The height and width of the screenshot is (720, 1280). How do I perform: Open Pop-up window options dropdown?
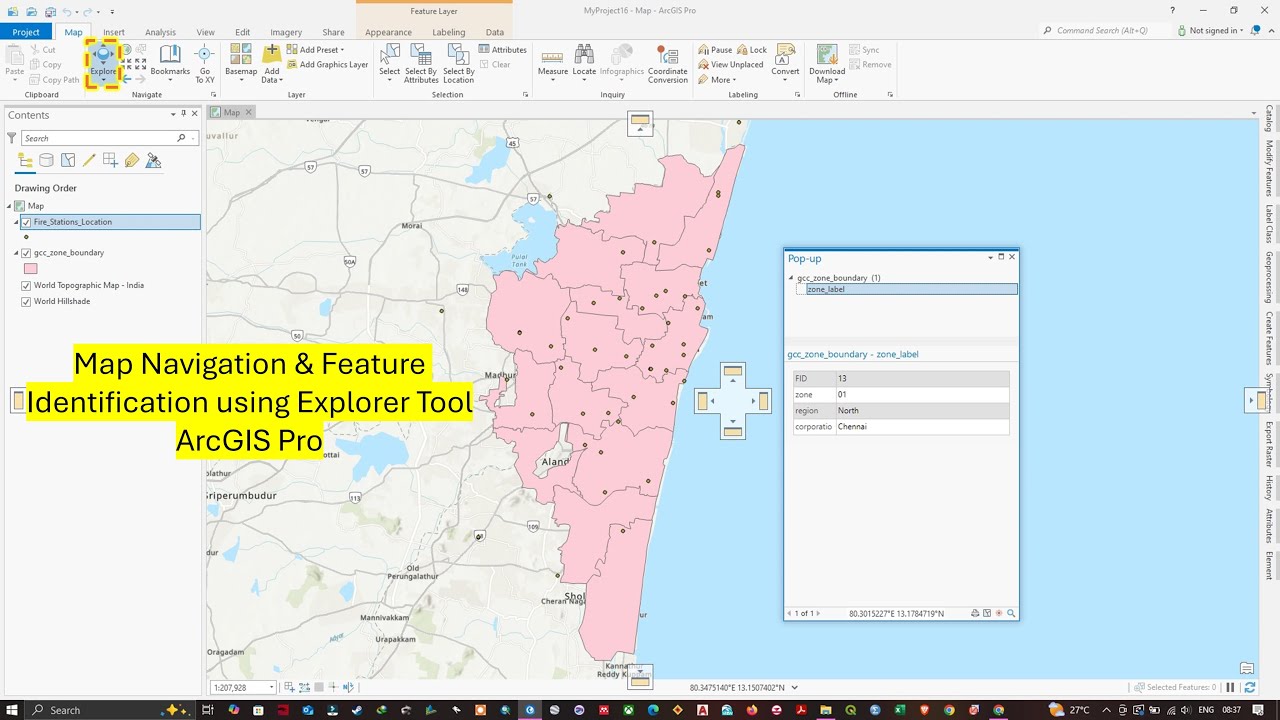click(990, 257)
